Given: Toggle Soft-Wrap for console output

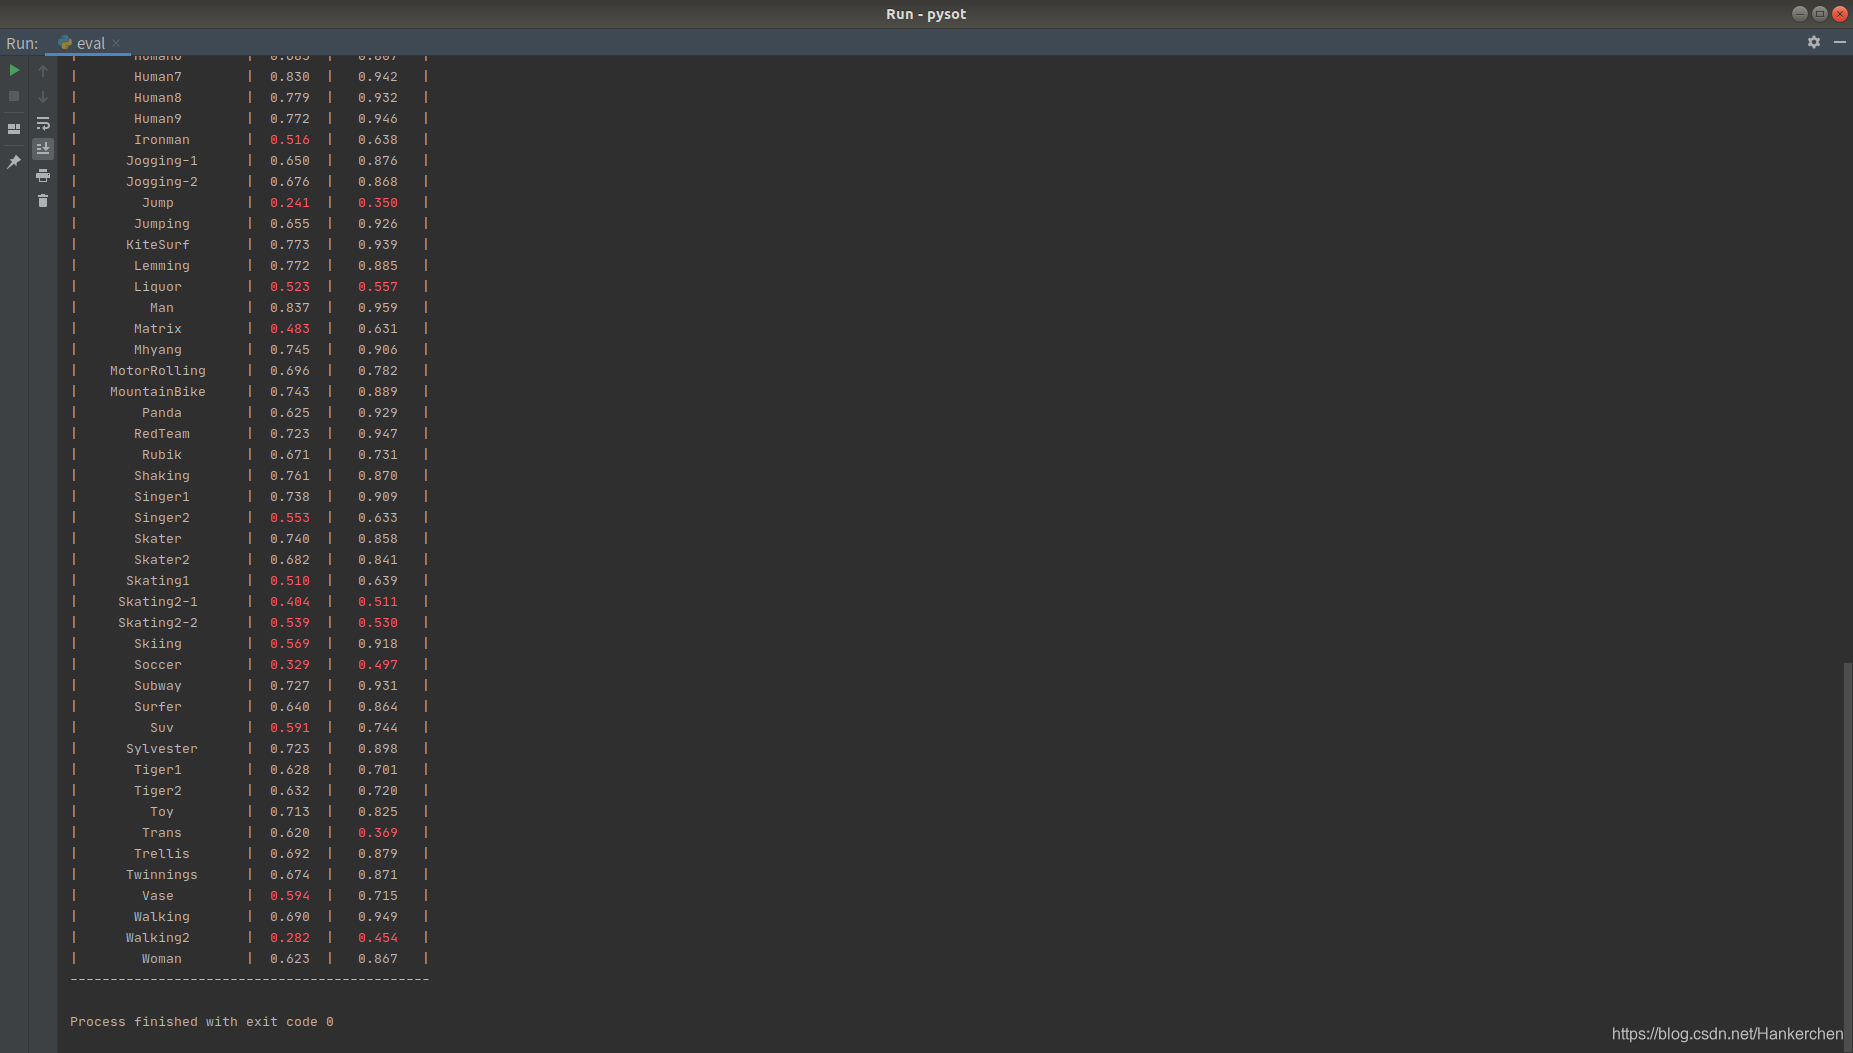Looking at the screenshot, I should click(43, 123).
